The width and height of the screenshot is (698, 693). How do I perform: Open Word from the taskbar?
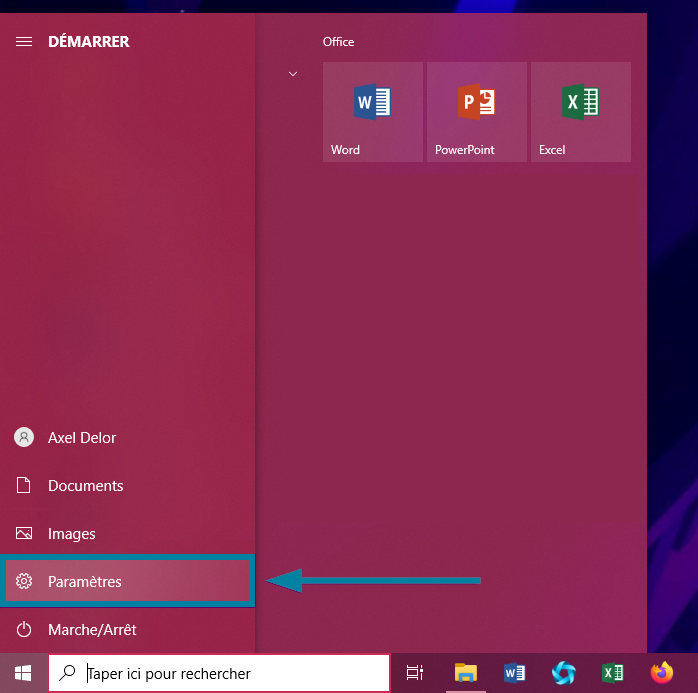tap(515, 673)
